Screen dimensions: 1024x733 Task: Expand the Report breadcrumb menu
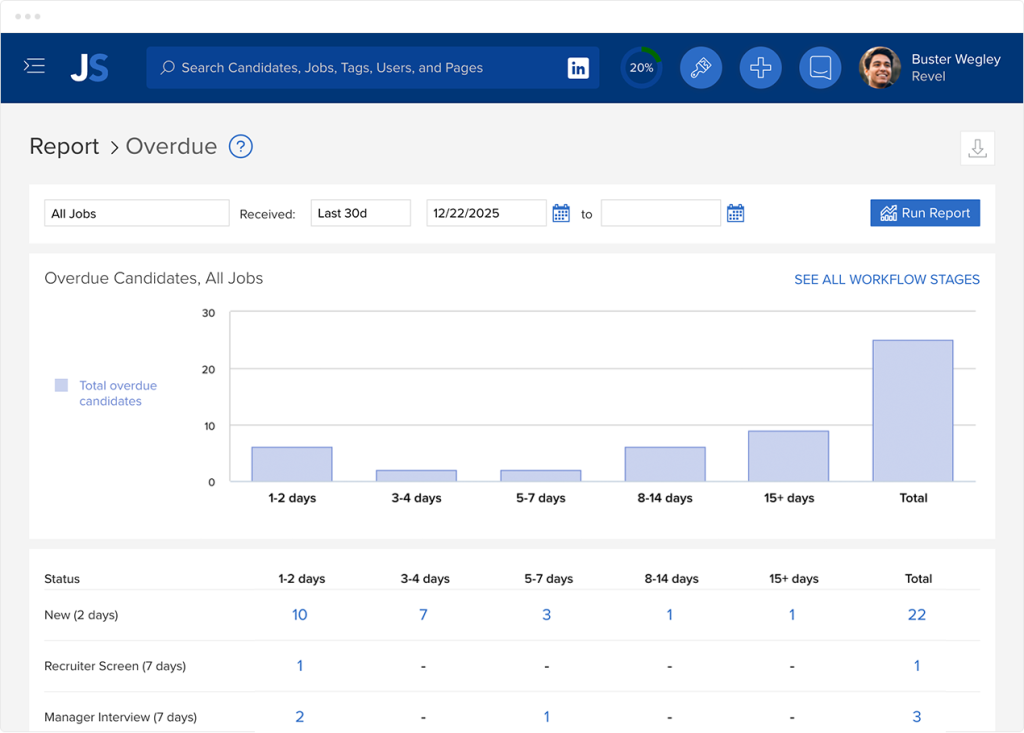point(64,146)
